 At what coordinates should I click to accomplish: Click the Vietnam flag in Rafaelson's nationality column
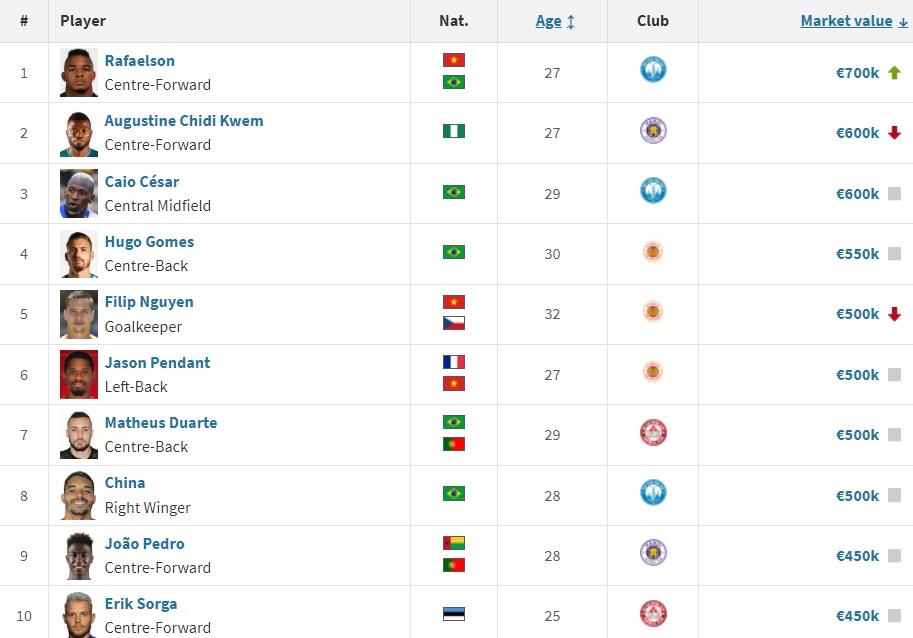[x=453, y=61]
